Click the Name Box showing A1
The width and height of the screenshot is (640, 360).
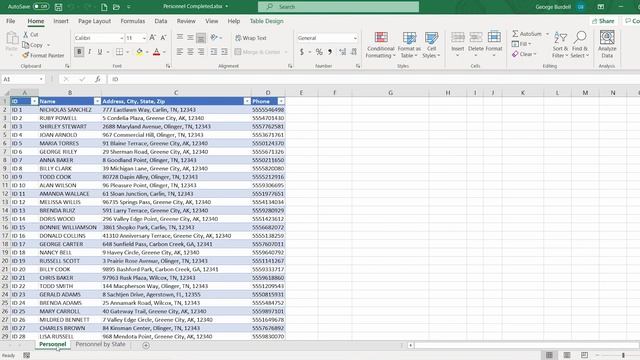[23, 79]
